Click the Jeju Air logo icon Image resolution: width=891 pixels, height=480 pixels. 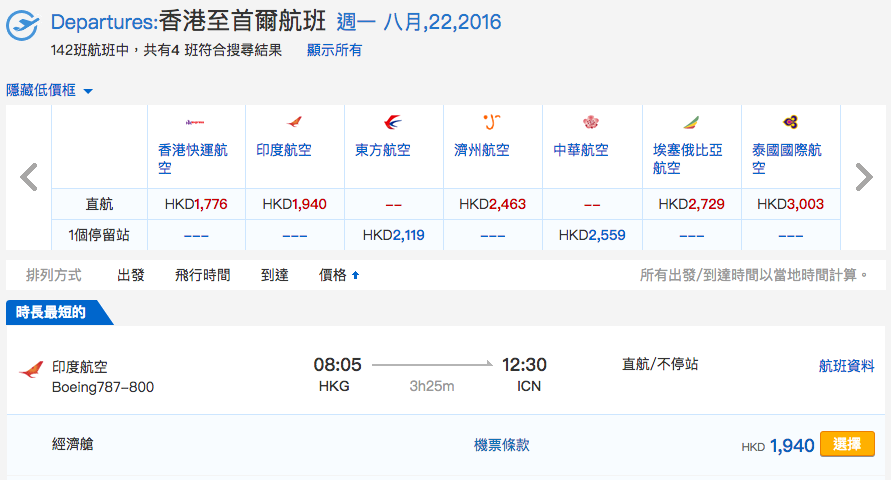pos(492,122)
